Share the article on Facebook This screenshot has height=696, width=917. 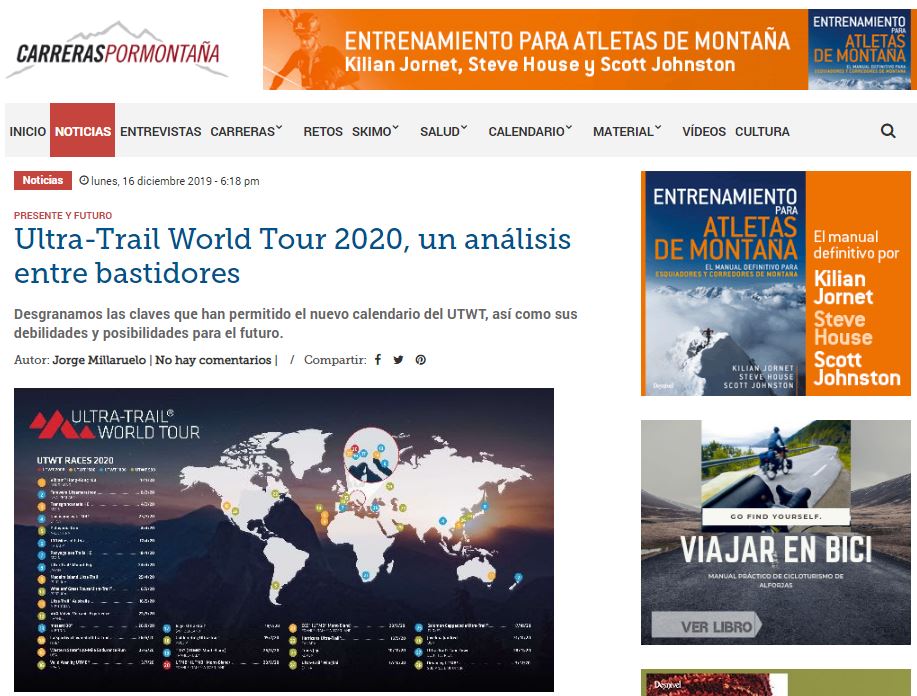pos(378,360)
